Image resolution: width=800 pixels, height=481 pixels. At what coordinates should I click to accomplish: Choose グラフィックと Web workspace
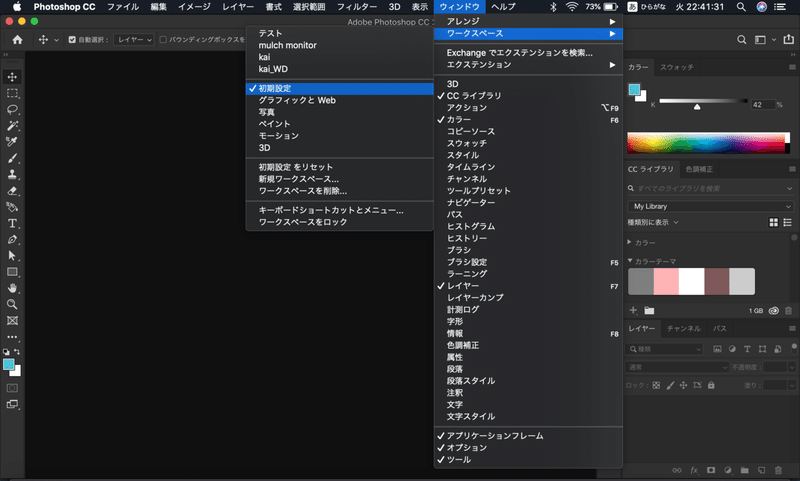[x=339, y=100]
